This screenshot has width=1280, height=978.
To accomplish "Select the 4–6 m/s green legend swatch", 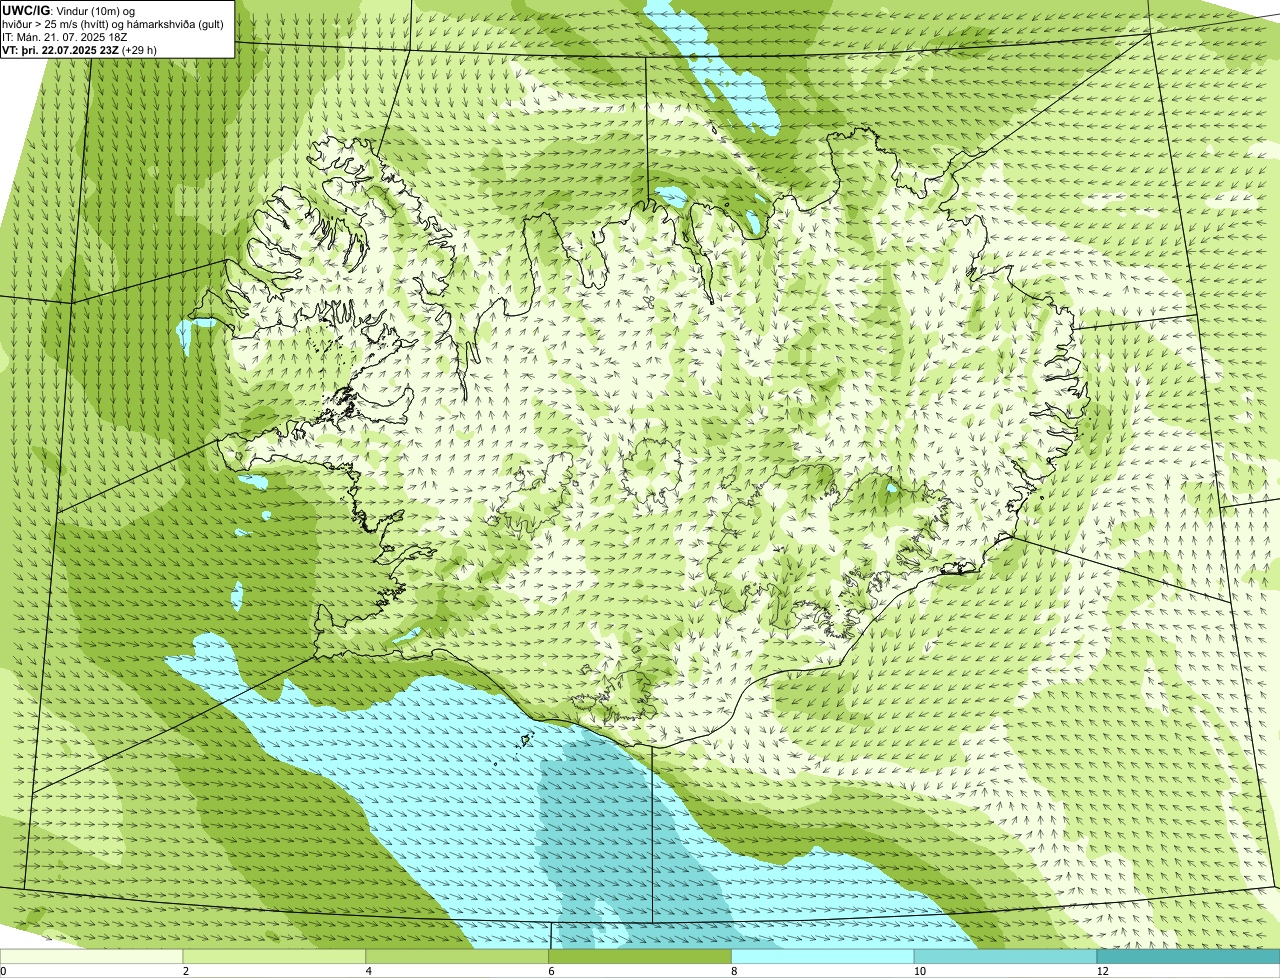I will (x=458, y=957).
